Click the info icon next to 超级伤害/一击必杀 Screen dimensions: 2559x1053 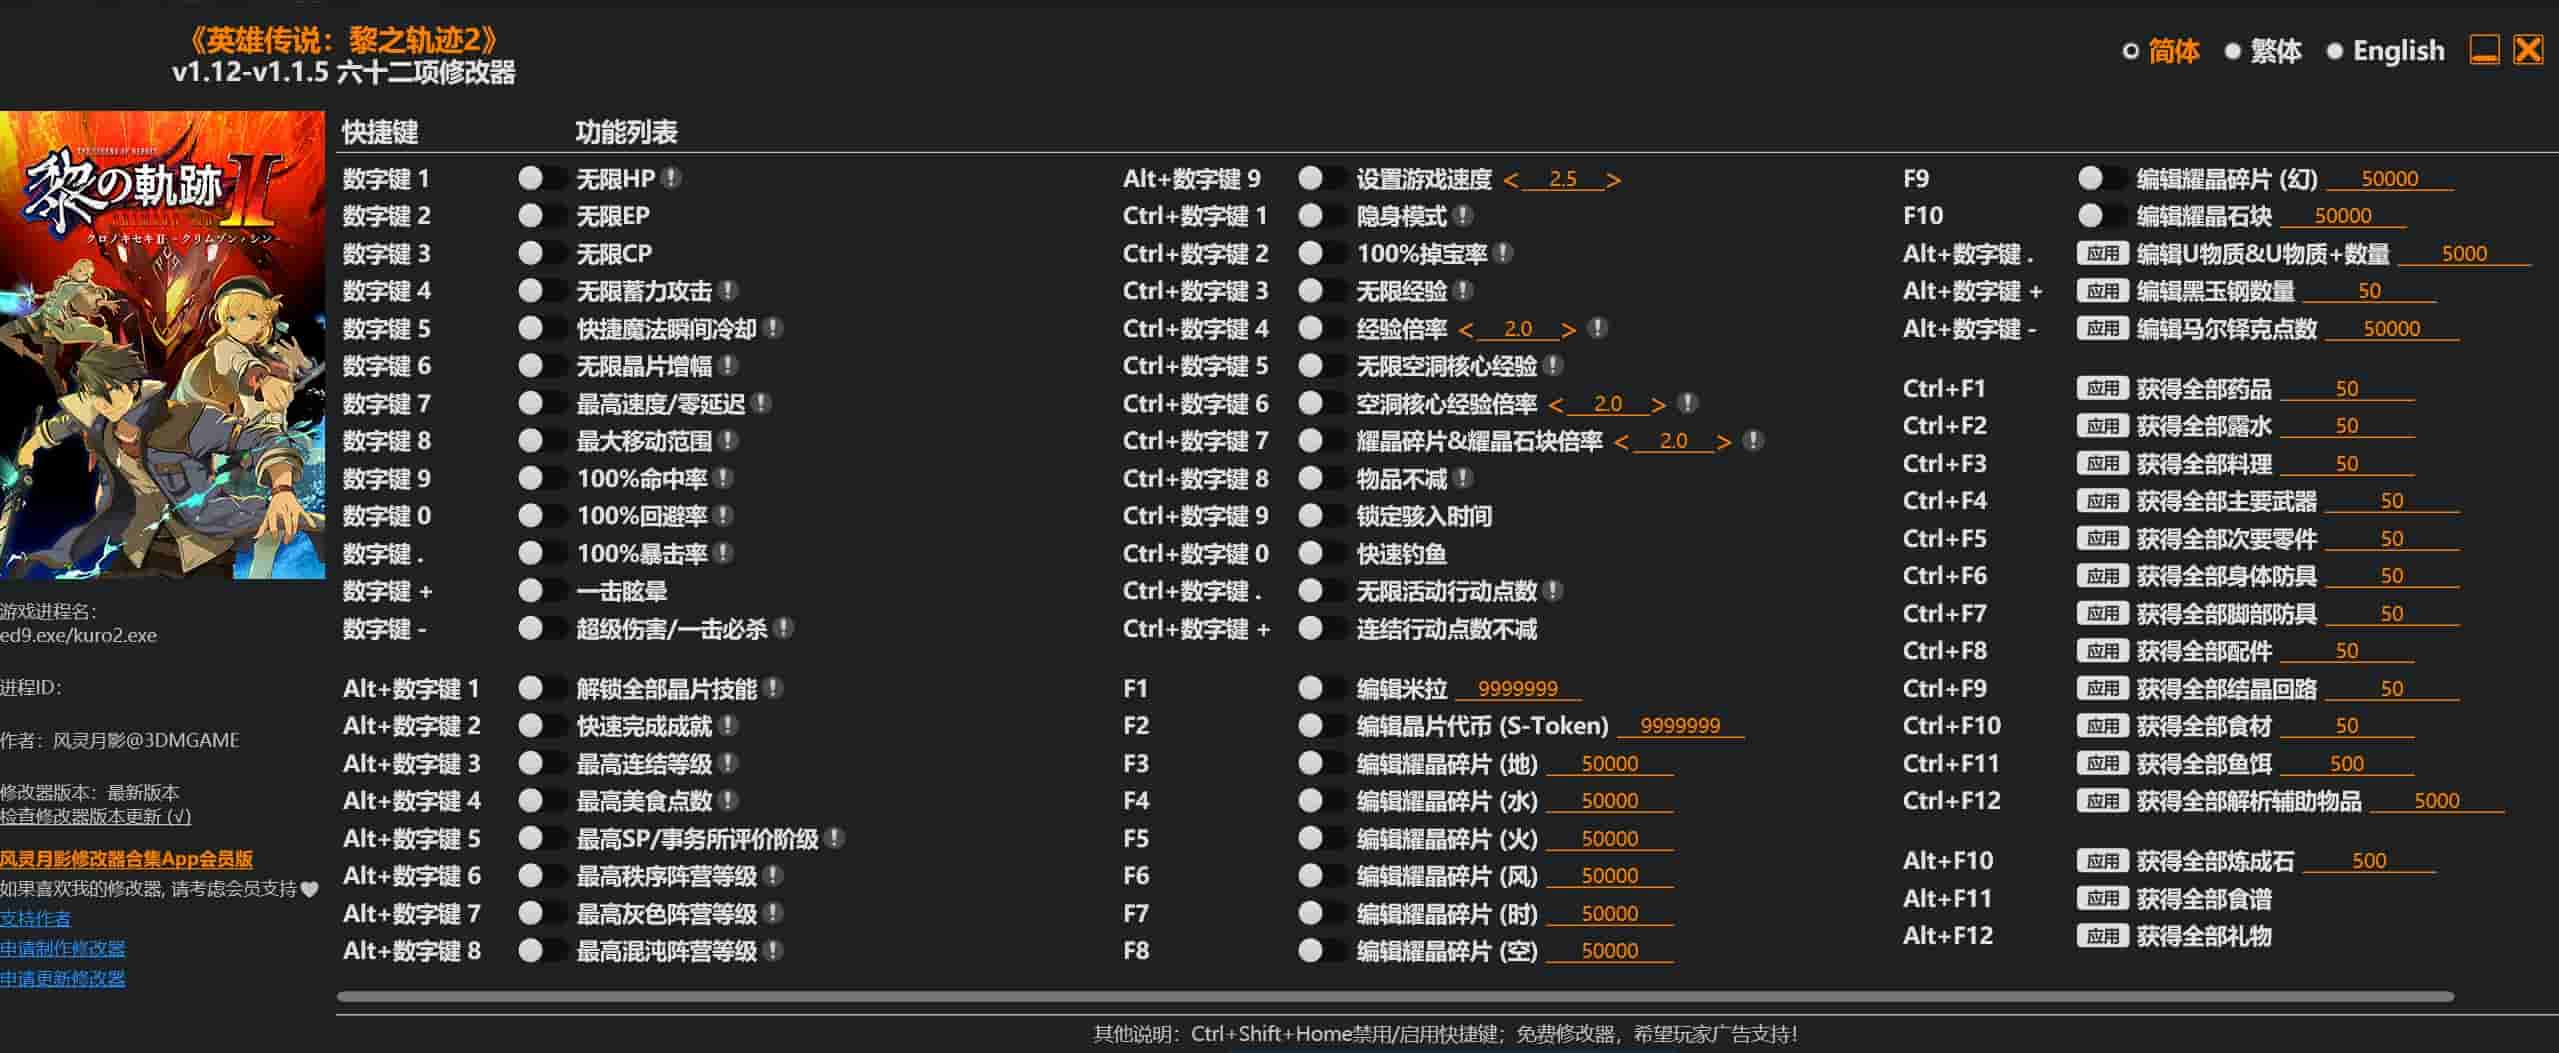pos(784,629)
